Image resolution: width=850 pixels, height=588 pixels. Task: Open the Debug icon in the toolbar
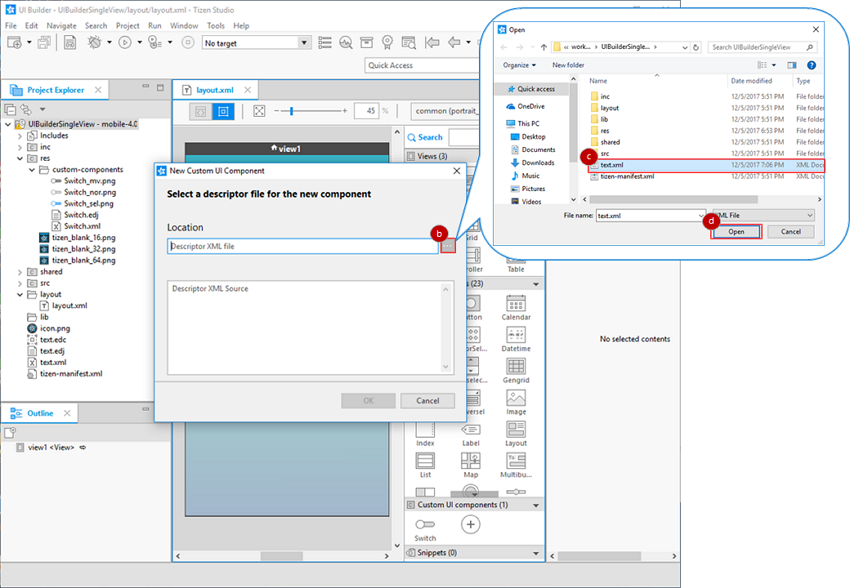pyautogui.click(x=94, y=43)
